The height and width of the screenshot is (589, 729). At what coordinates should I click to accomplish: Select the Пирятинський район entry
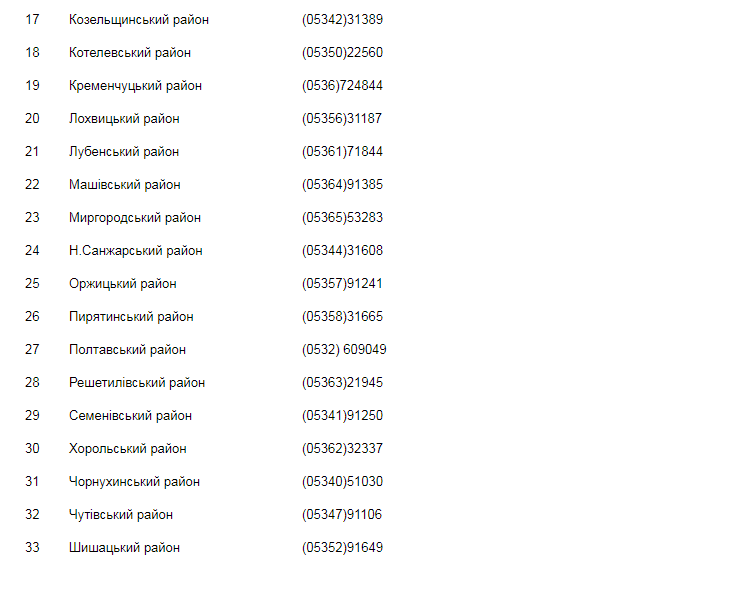tap(131, 317)
